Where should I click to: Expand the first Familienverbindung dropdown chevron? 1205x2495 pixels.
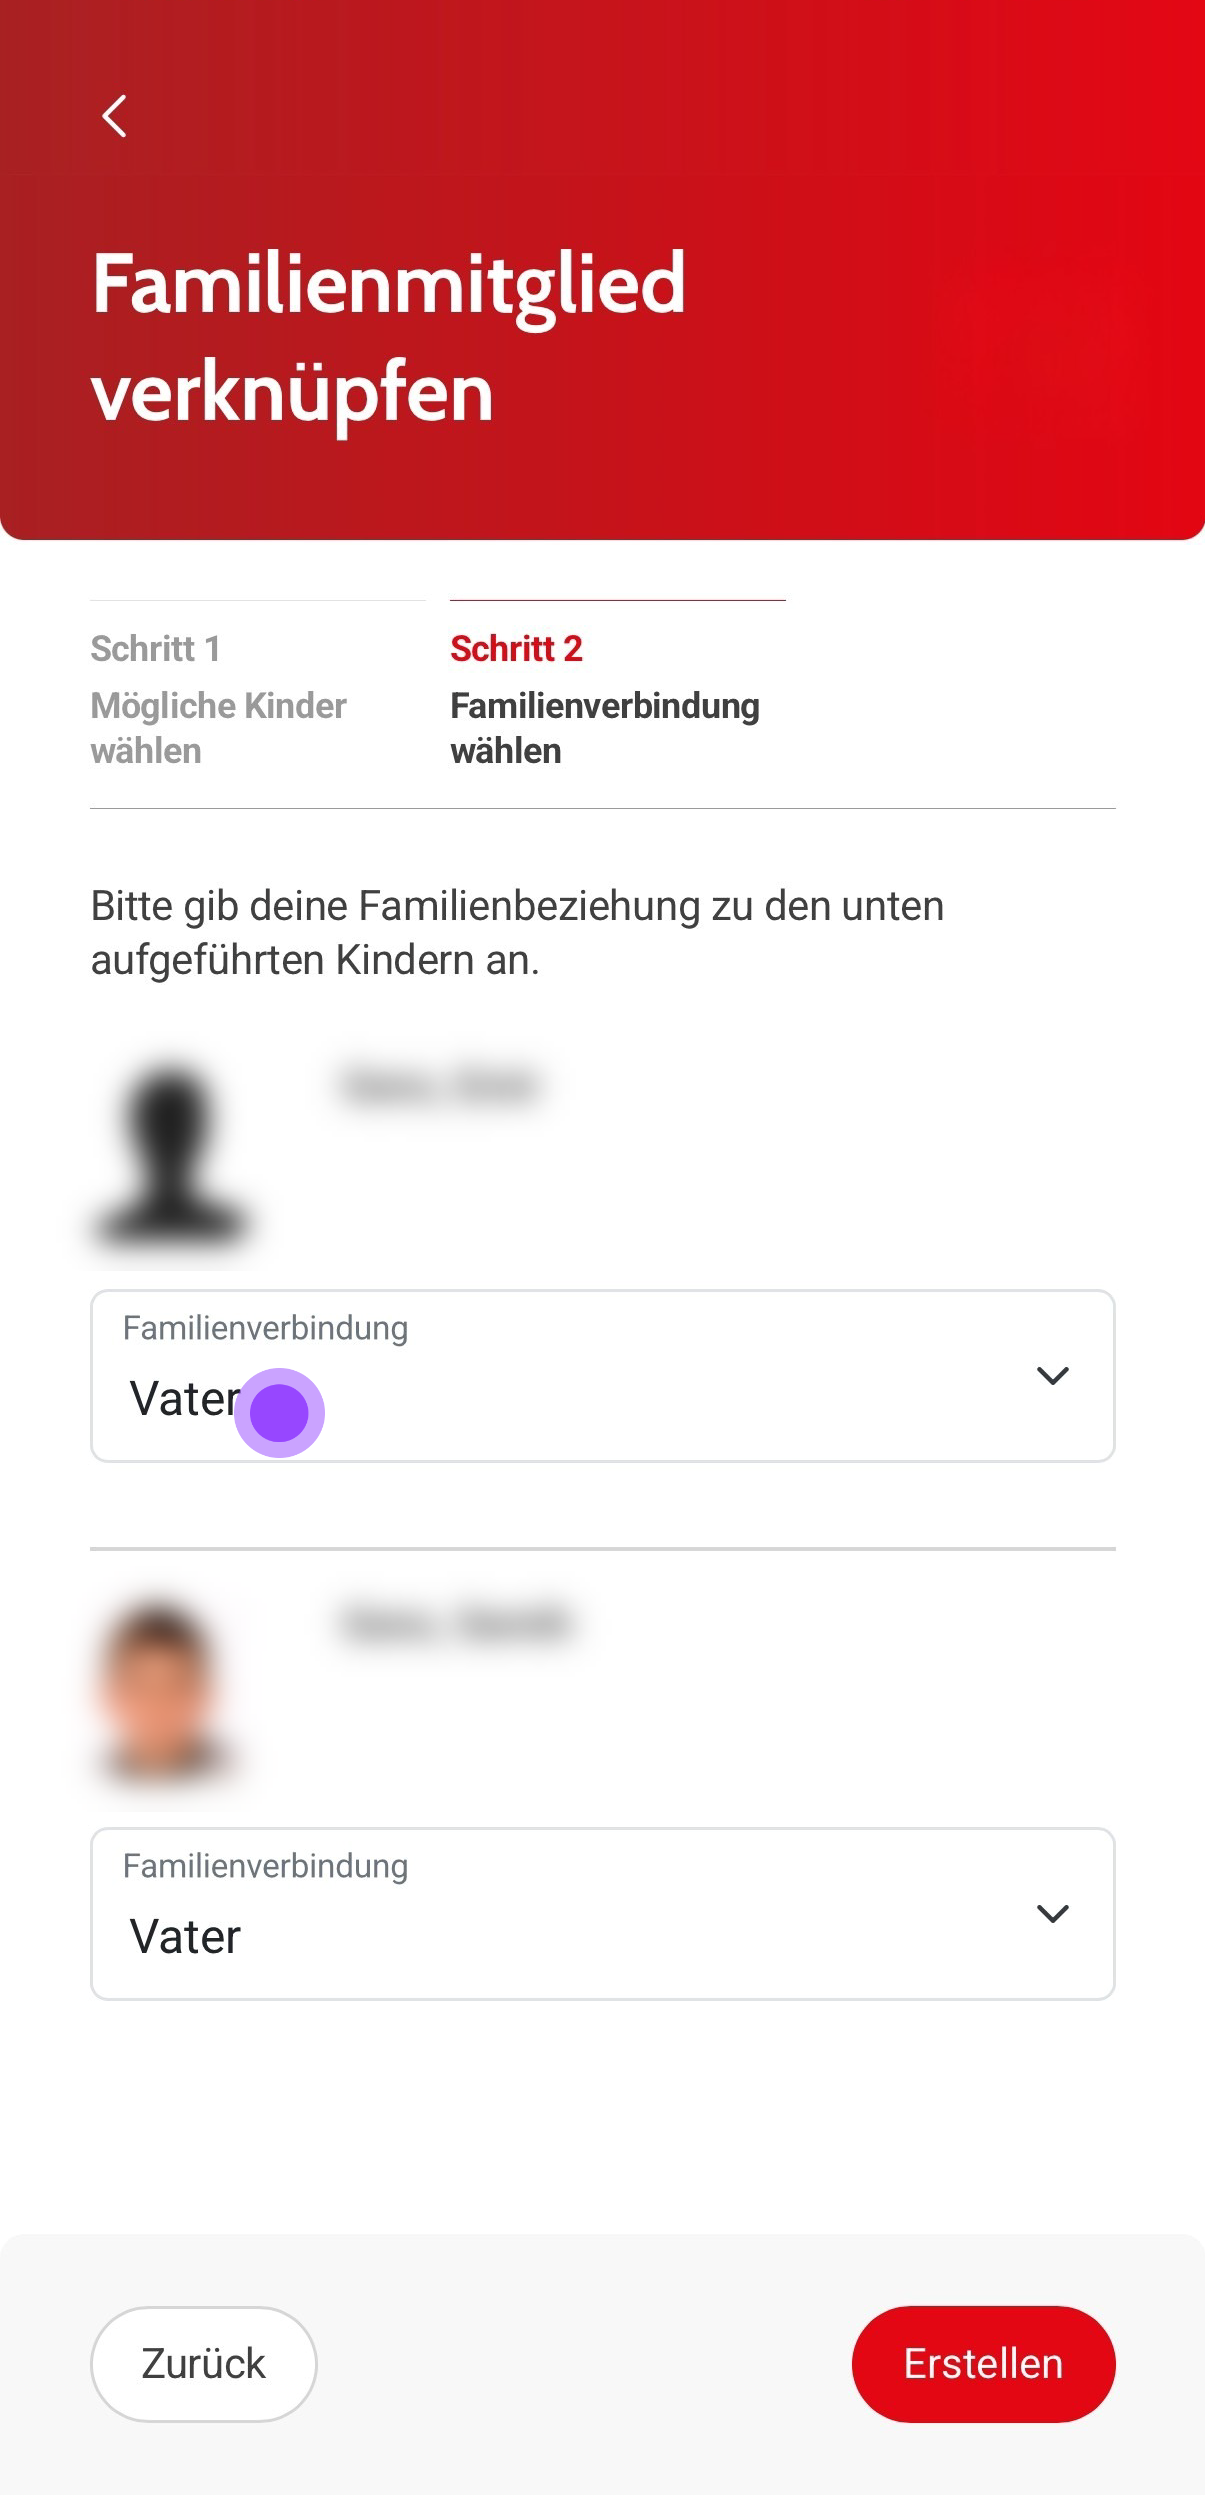point(1052,1376)
